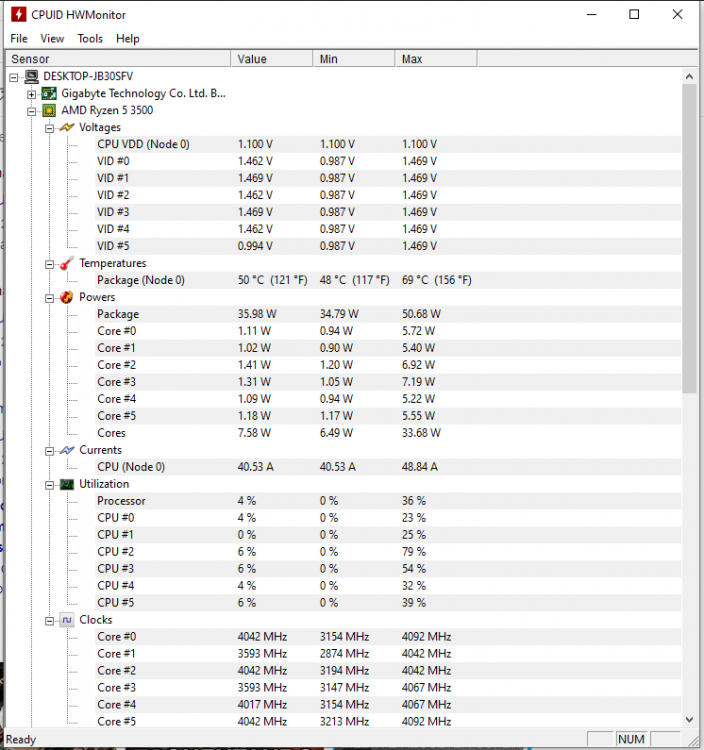Click the 79 % max CPU #2 value
Image resolution: width=704 pixels, height=750 pixels.
click(414, 551)
